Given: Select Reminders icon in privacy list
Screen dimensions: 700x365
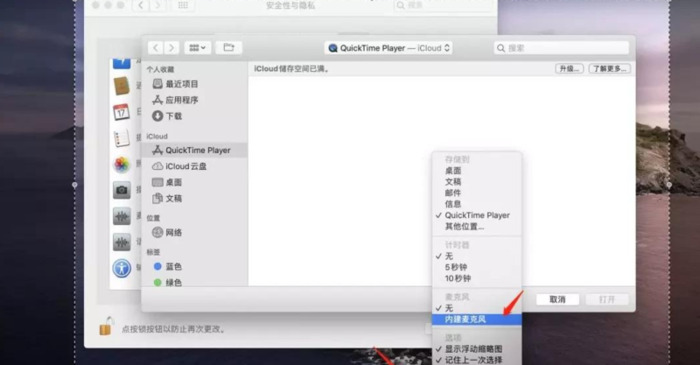Looking at the screenshot, I should tap(121, 138).
